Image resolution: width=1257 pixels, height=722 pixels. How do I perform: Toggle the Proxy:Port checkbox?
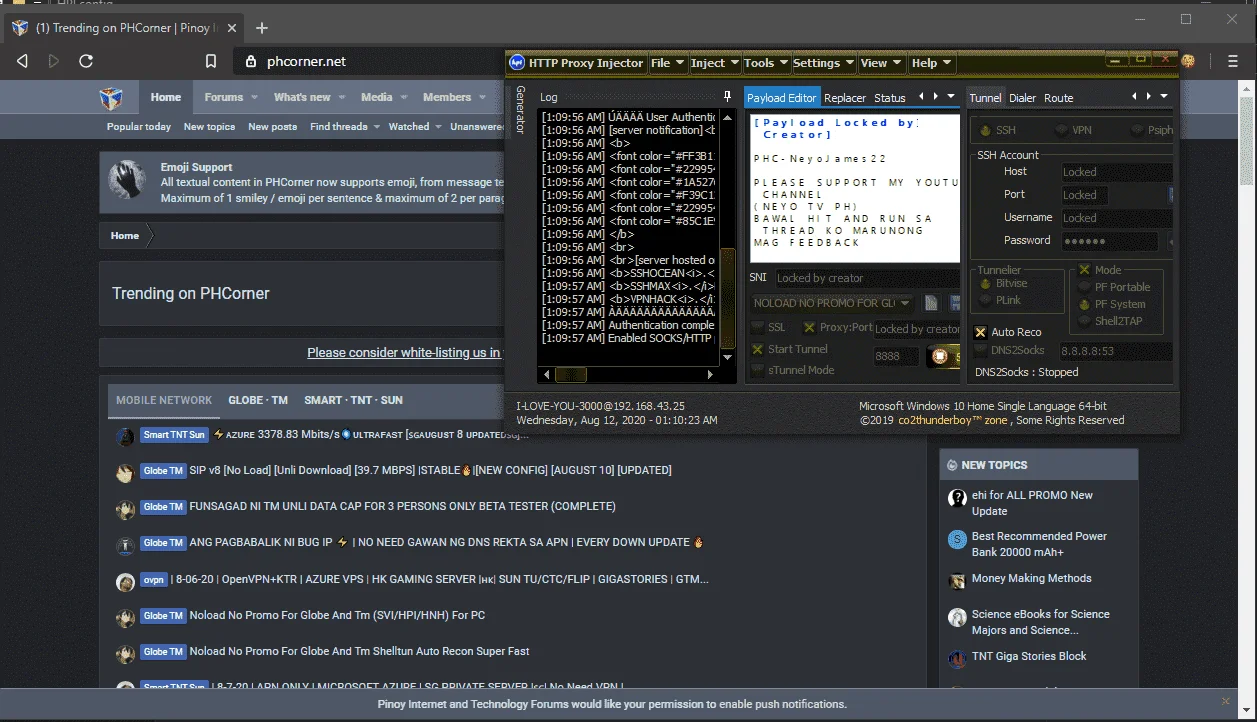(x=810, y=328)
